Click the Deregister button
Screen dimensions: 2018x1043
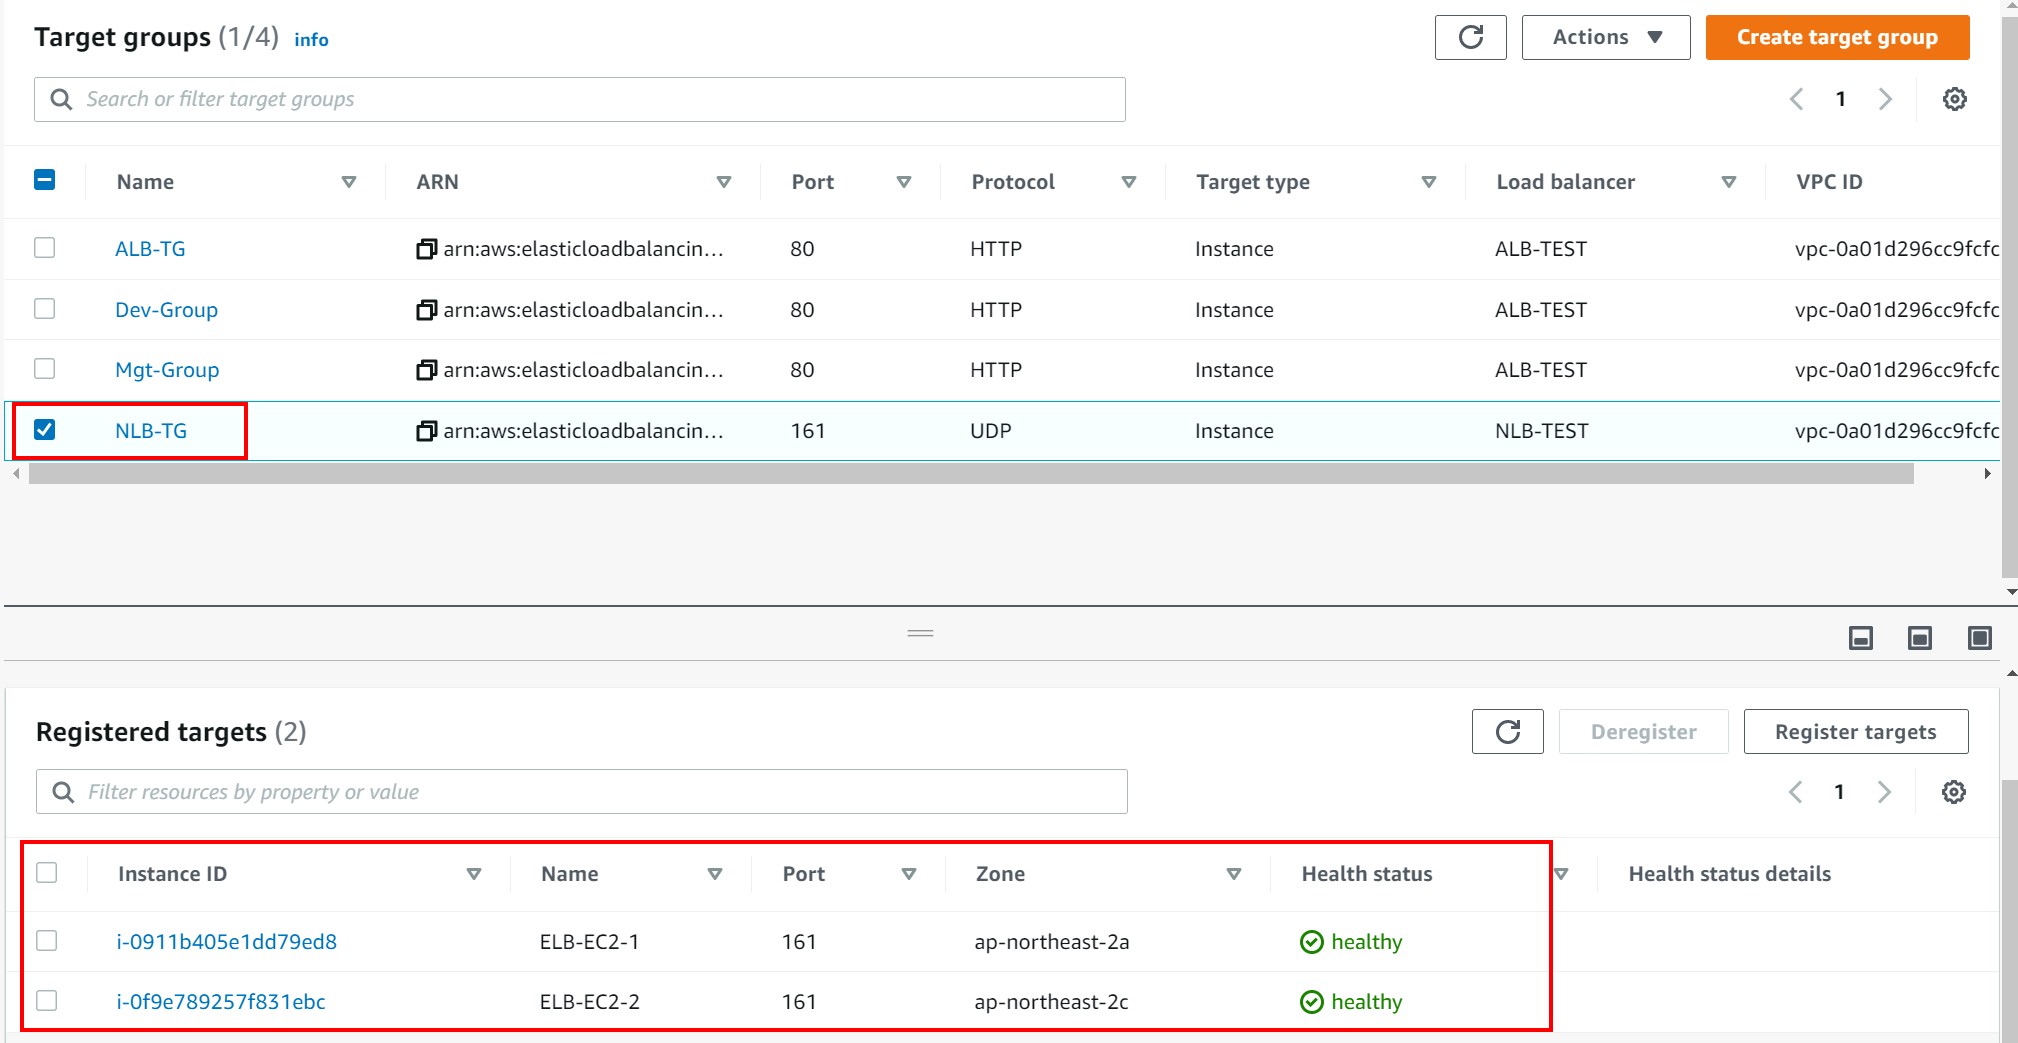point(1643,732)
